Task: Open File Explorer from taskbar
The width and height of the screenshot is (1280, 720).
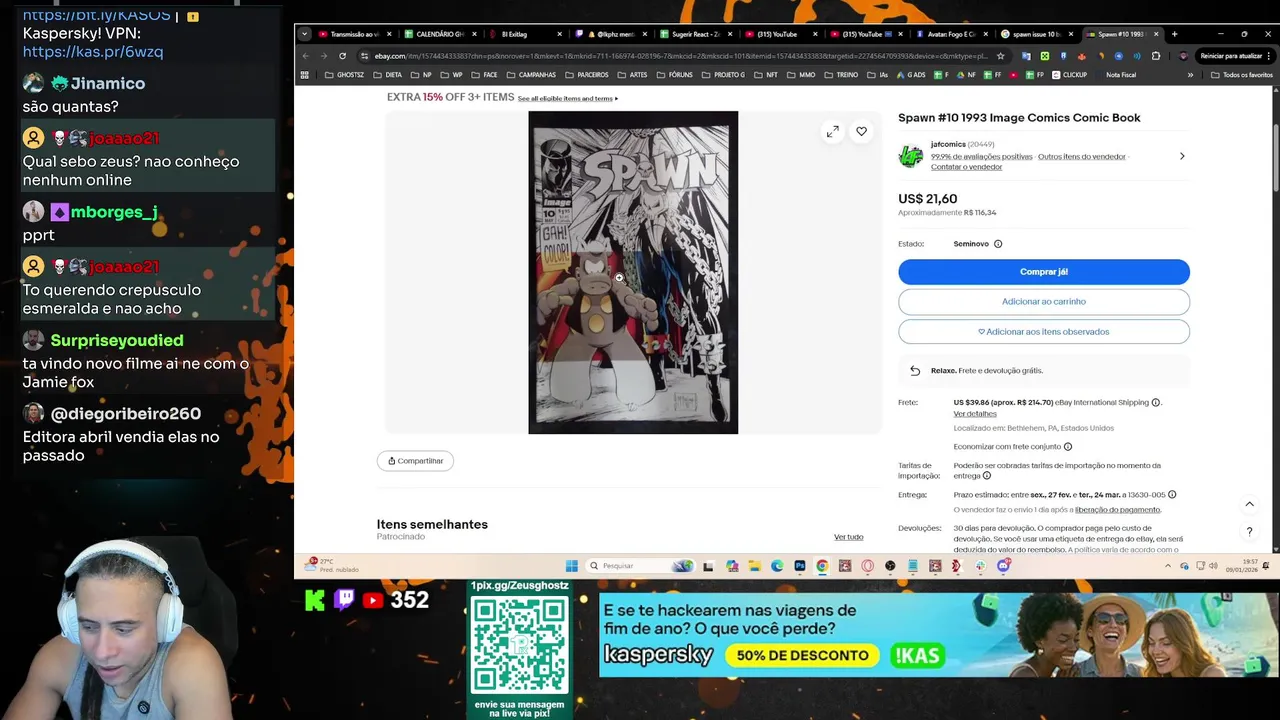Action: [754, 566]
